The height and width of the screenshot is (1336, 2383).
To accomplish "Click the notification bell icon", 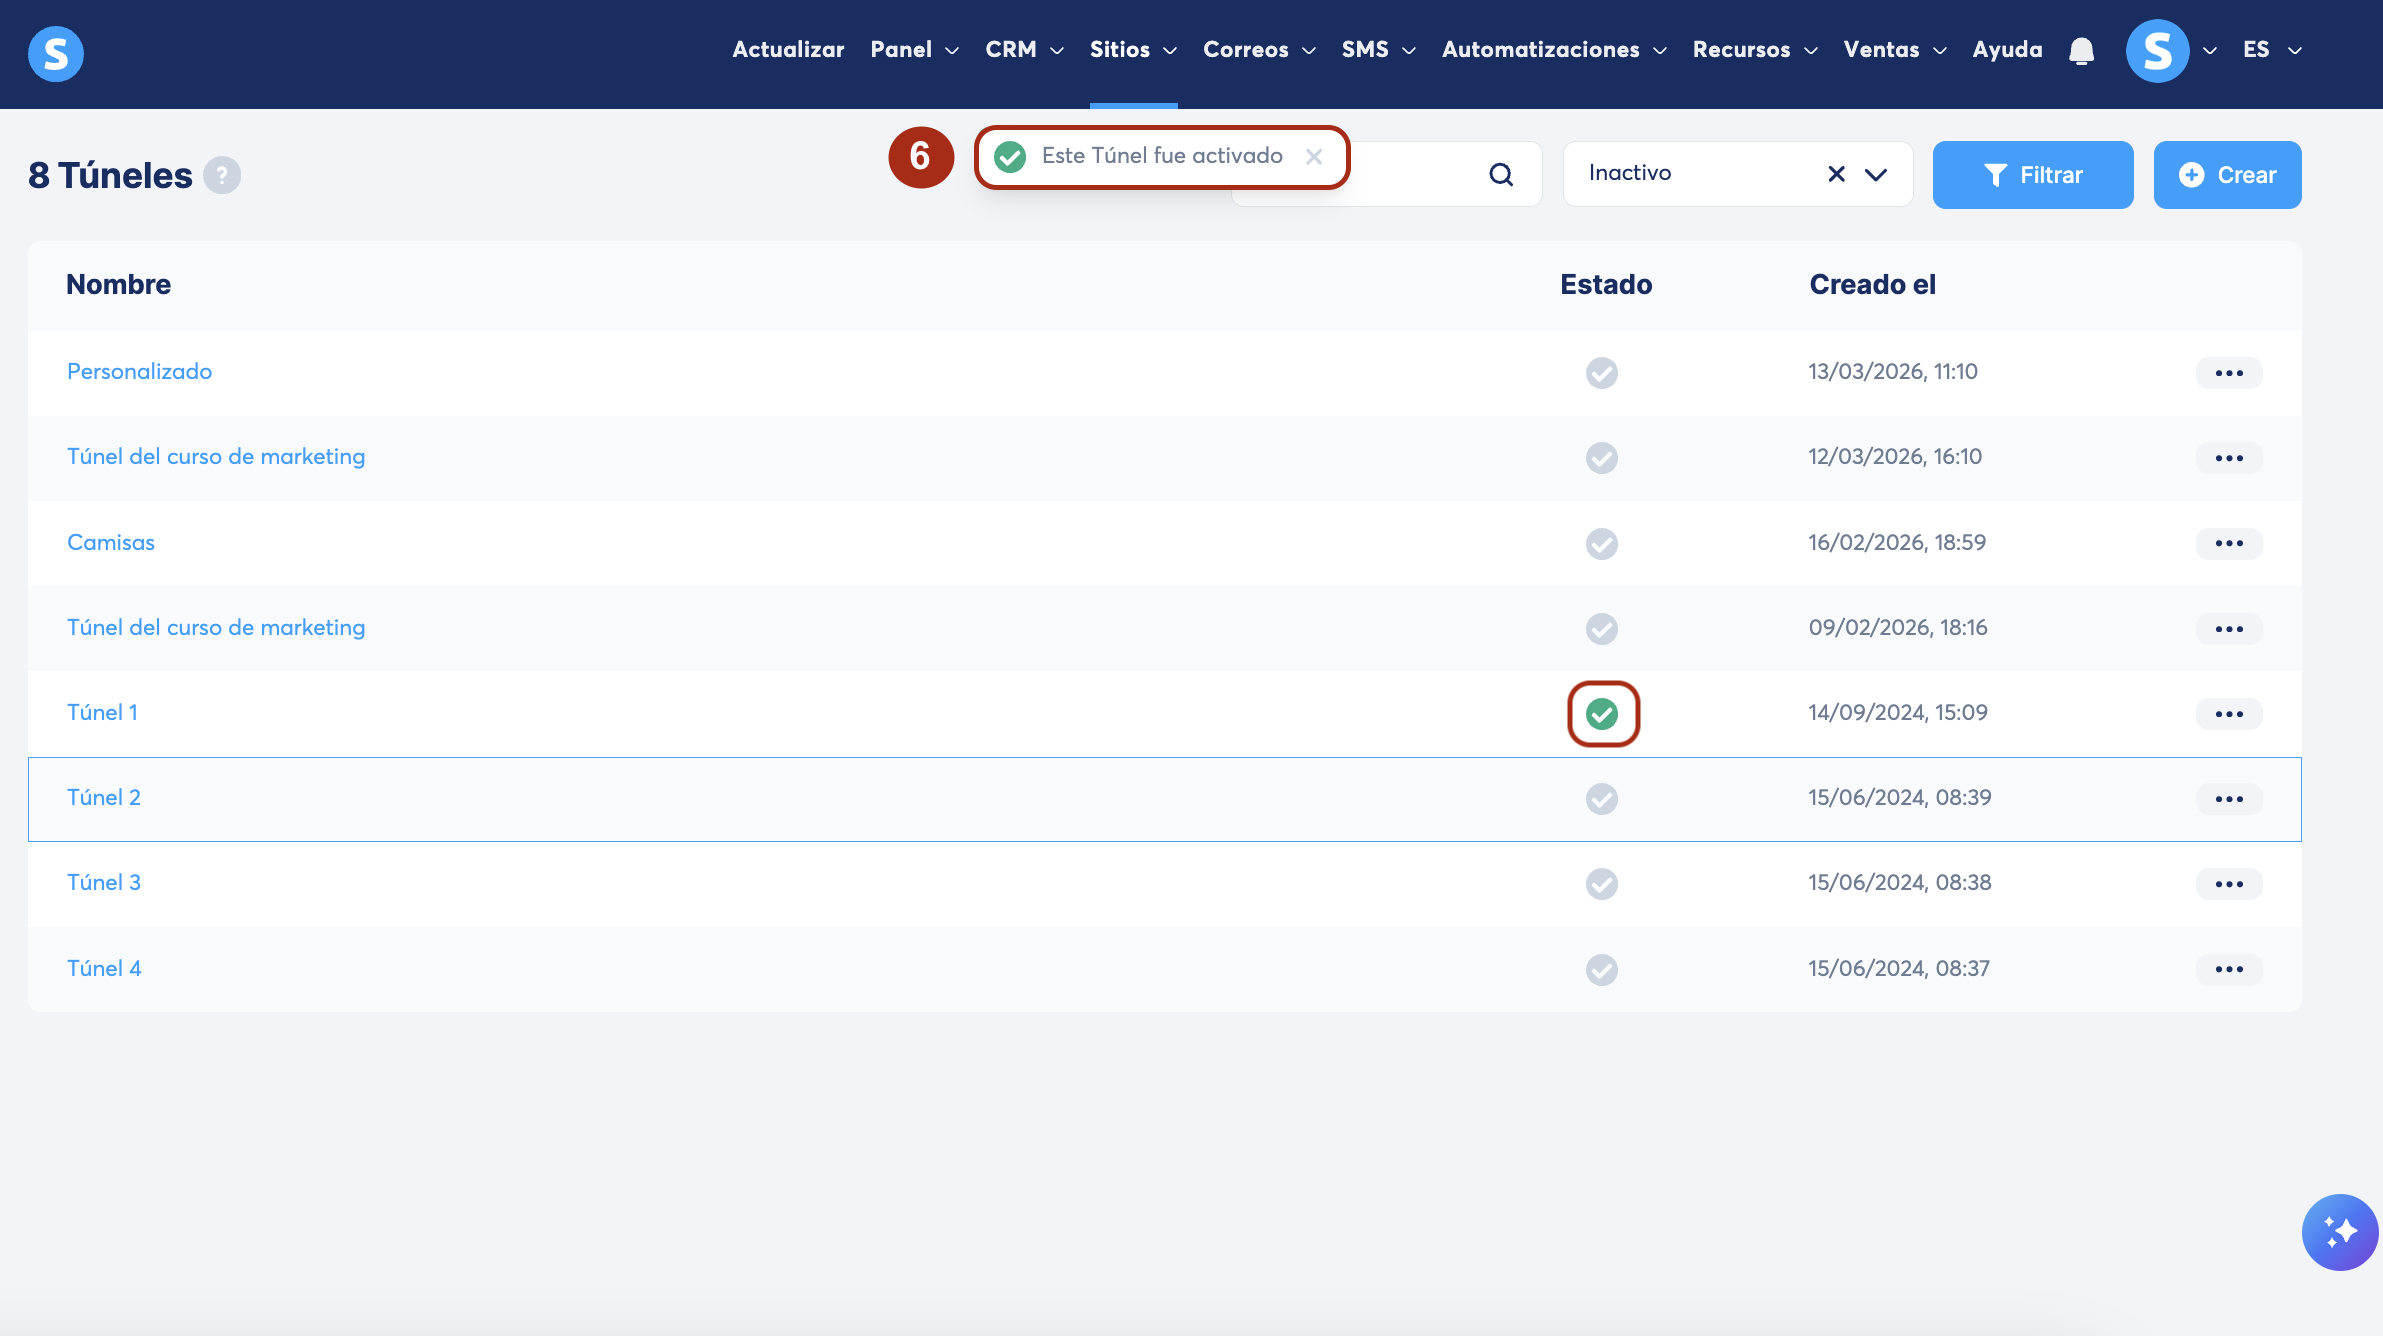I will click(2081, 50).
